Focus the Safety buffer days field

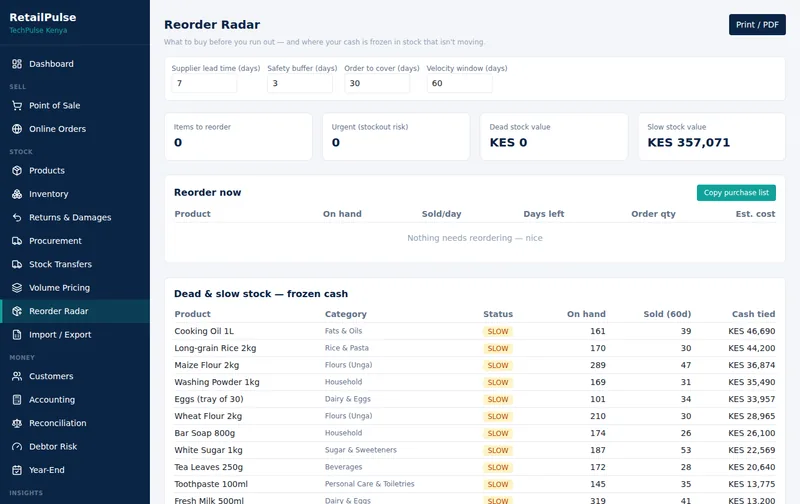300,83
